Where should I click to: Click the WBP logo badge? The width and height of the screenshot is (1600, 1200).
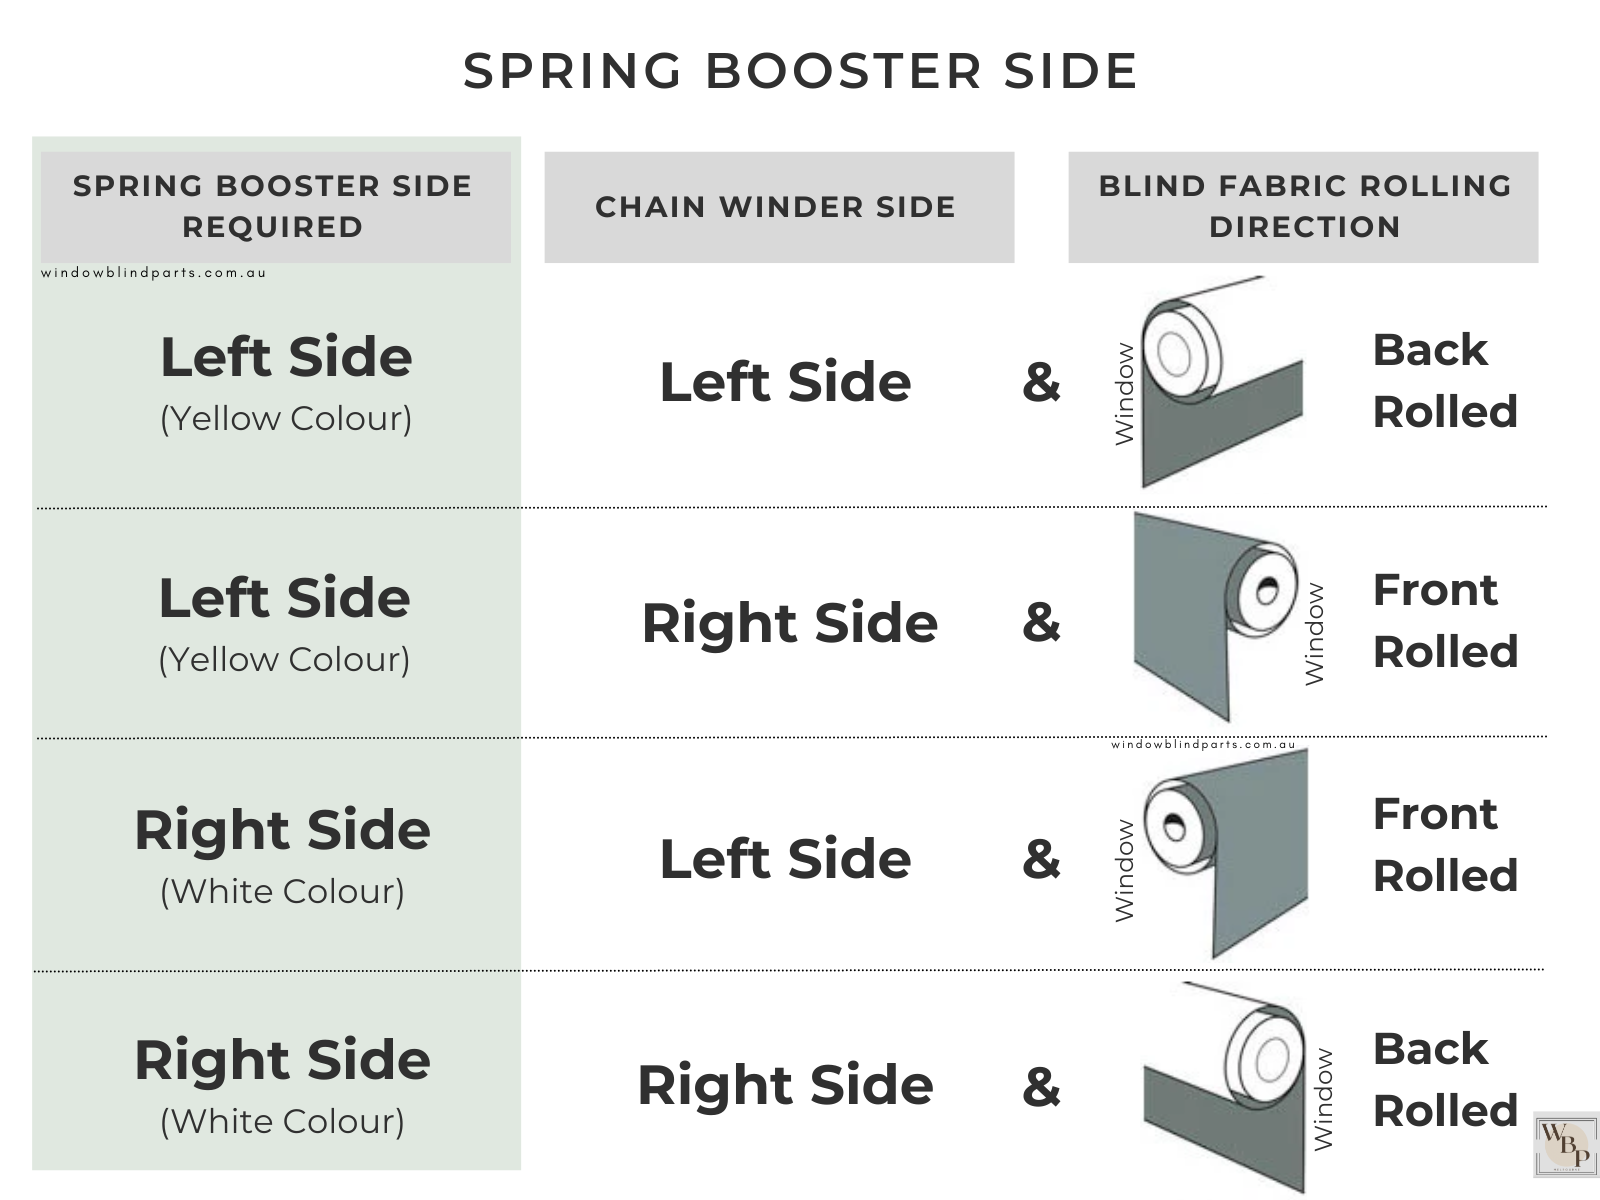point(1565,1146)
